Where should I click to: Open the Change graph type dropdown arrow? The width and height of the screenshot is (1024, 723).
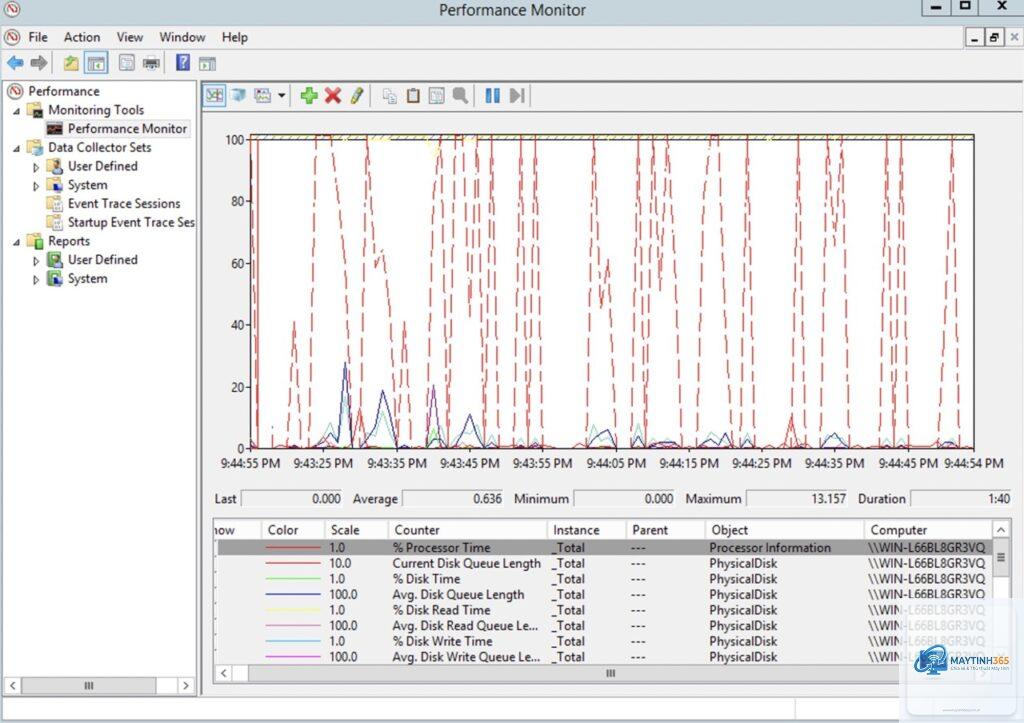(x=281, y=96)
